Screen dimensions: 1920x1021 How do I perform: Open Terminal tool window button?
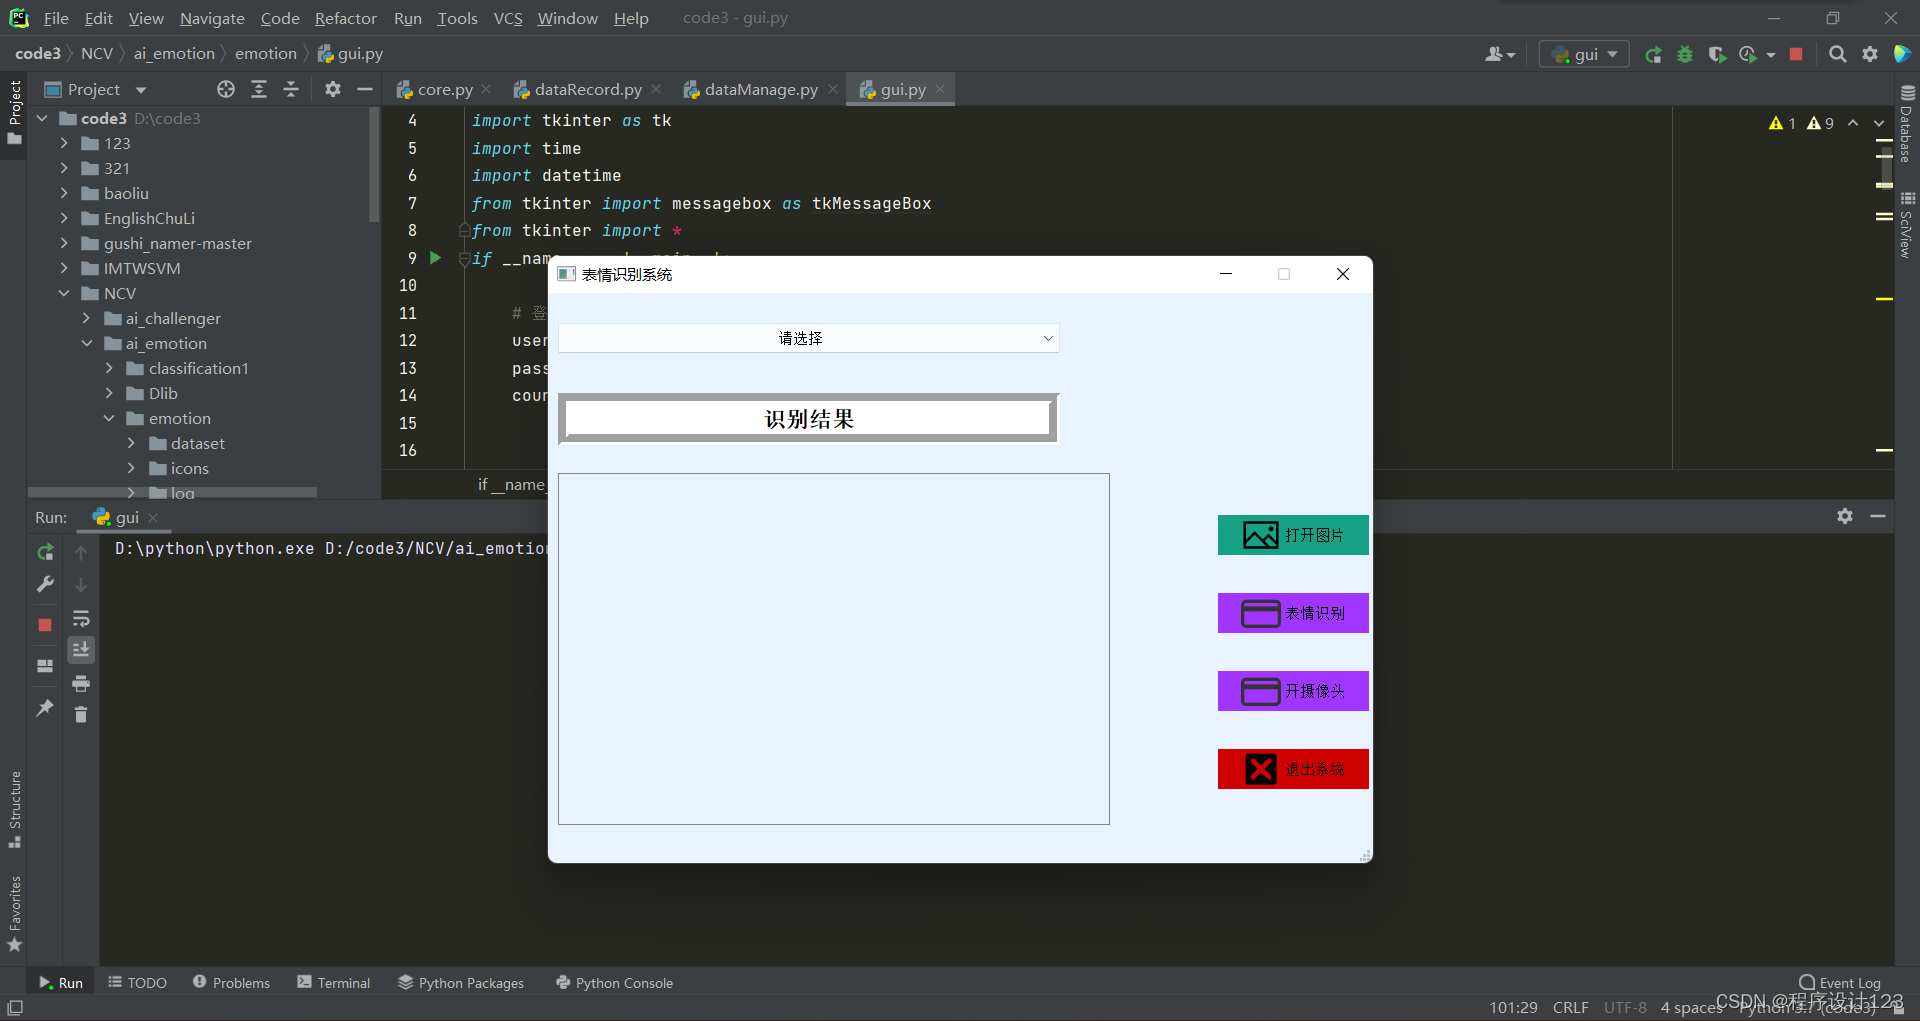pyautogui.click(x=334, y=983)
